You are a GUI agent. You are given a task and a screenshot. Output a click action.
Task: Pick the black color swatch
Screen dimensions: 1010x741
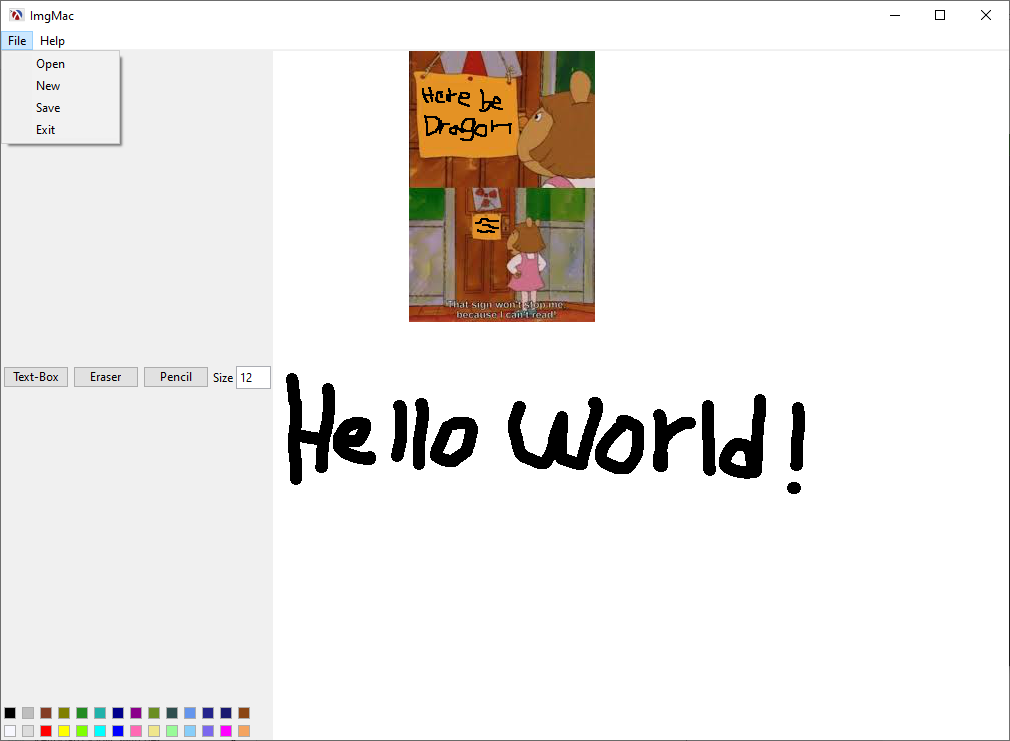click(x=10, y=713)
